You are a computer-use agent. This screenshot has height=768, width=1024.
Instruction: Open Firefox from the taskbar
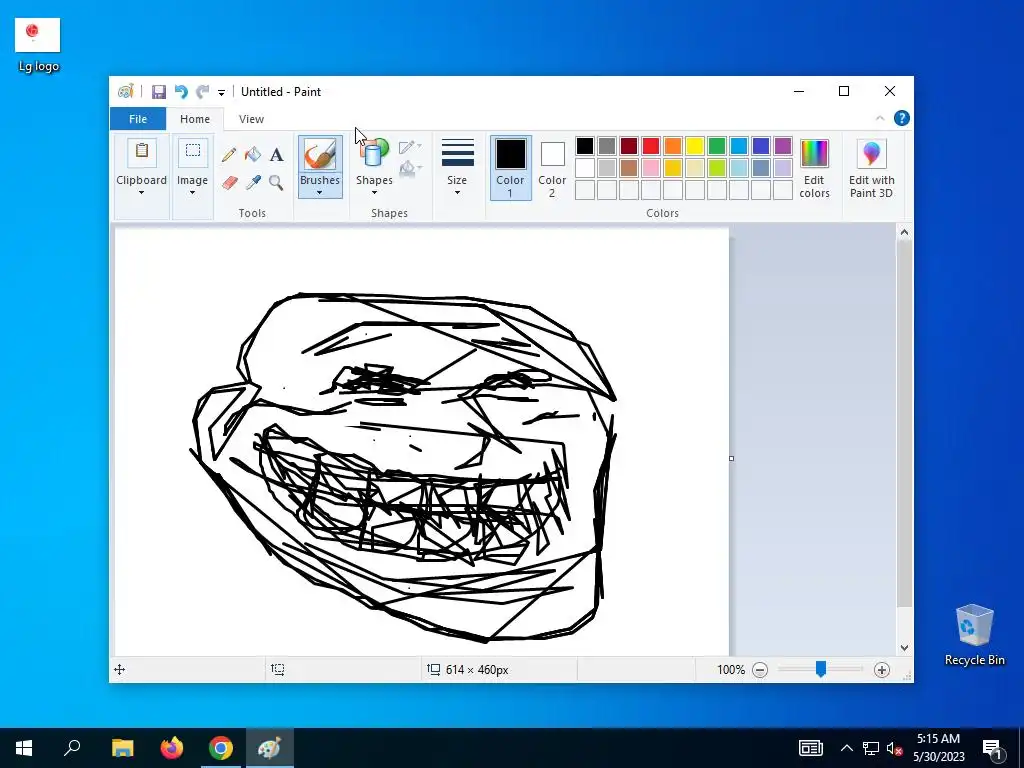coord(172,748)
